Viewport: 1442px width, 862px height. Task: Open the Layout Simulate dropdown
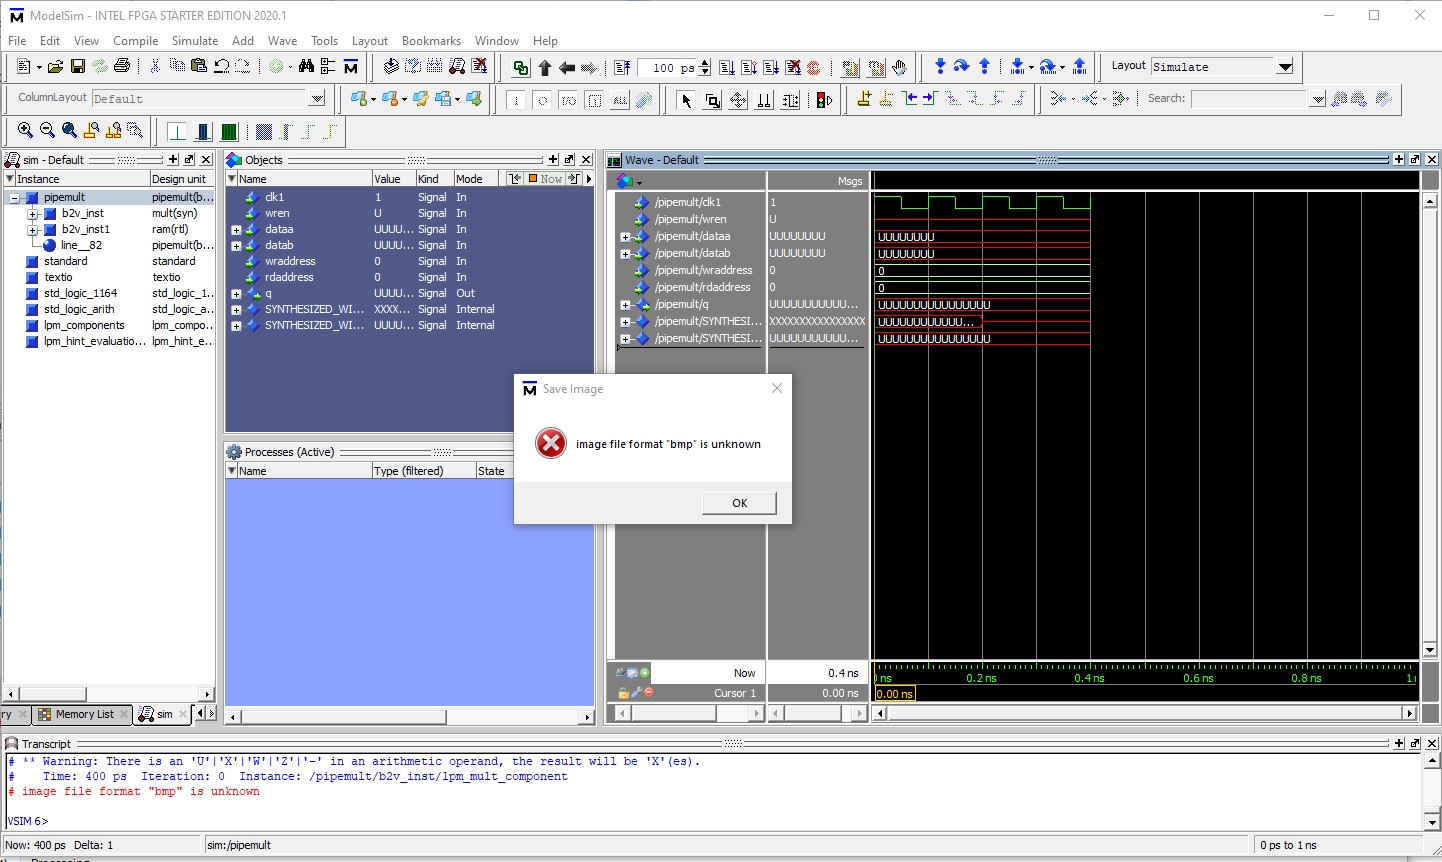(1285, 67)
